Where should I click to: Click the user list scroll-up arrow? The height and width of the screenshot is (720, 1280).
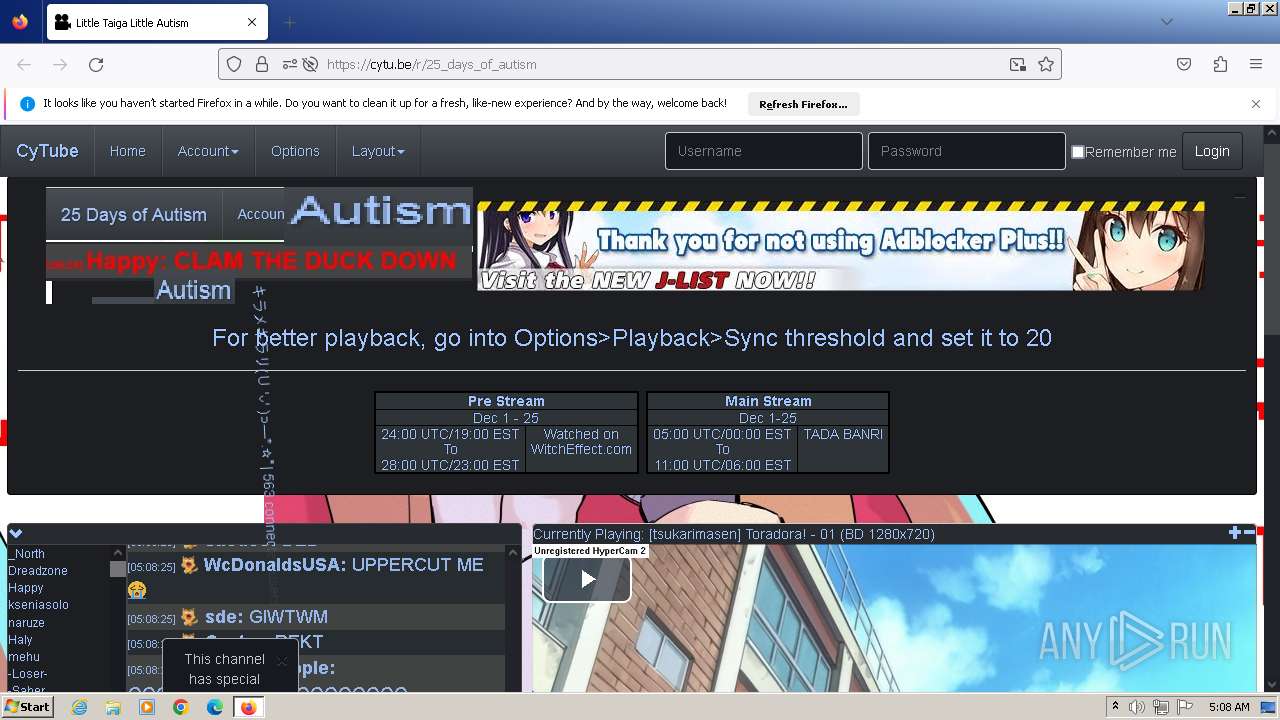tap(118, 552)
